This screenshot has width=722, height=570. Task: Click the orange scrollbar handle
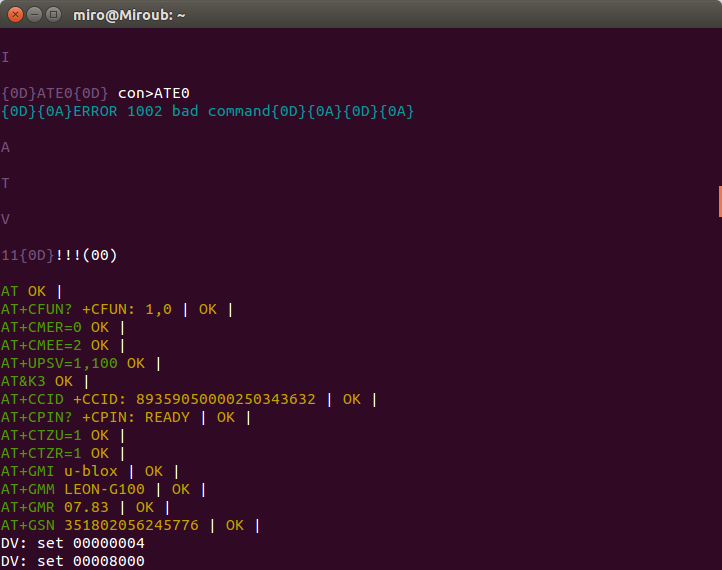[x=720, y=201]
